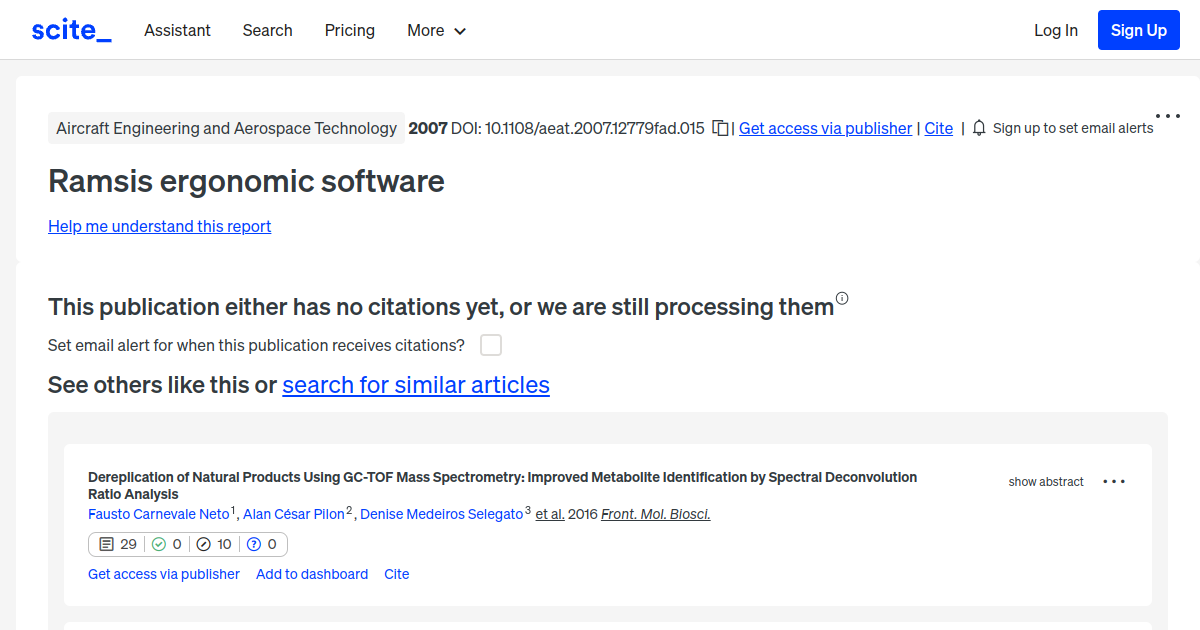Click the copy DOI icon
This screenshot has width=1200, height=630.
tap(720, 128)
